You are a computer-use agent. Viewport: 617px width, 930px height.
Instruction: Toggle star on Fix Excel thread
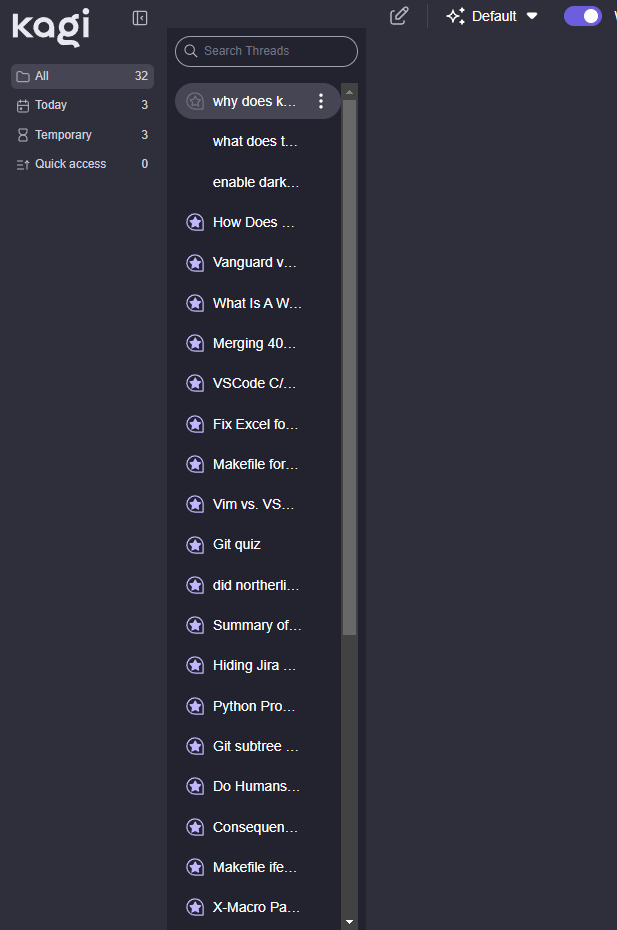(x=196, y=424)
